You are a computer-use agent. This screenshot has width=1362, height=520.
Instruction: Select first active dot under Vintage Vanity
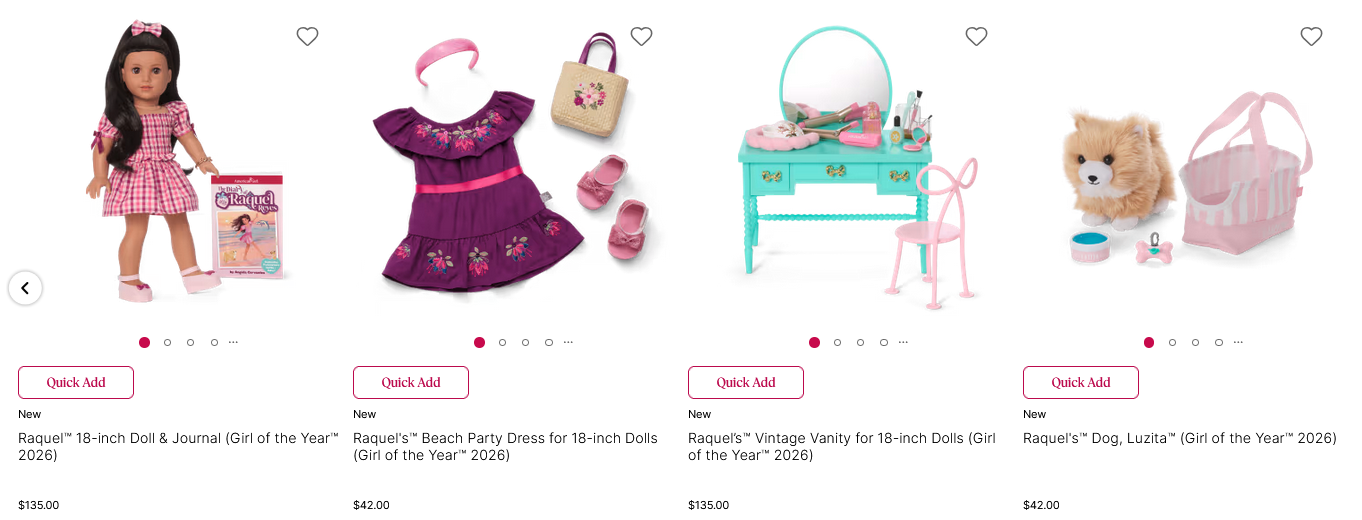click(814, 342)
